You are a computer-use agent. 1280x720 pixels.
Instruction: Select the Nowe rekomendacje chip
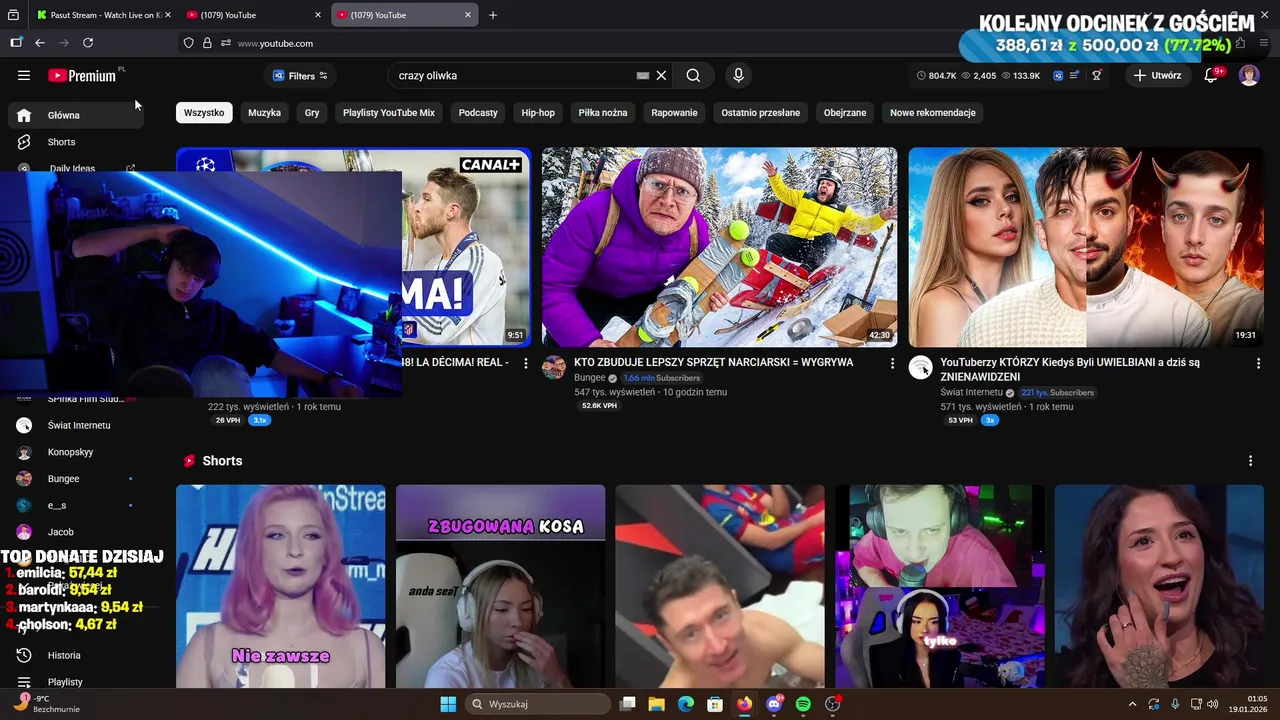pyautogui.click(x=933, y=113)
